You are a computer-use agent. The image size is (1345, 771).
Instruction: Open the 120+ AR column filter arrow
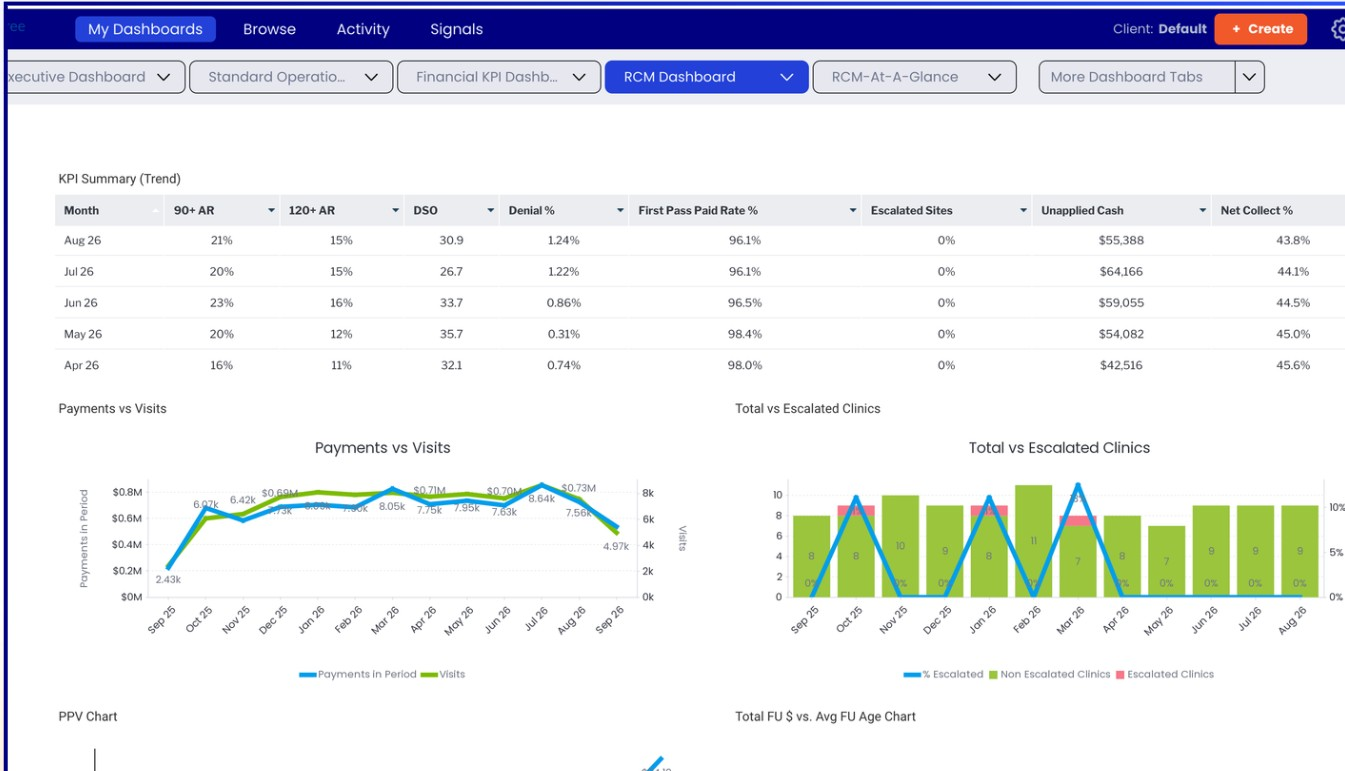click(x=396, y=211)
